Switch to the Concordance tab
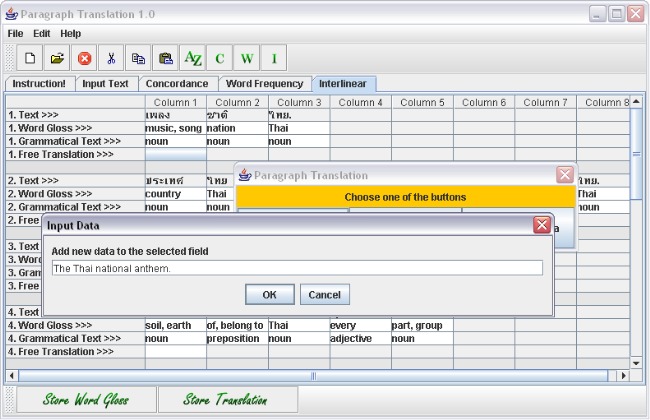 (x=177, y=84)
